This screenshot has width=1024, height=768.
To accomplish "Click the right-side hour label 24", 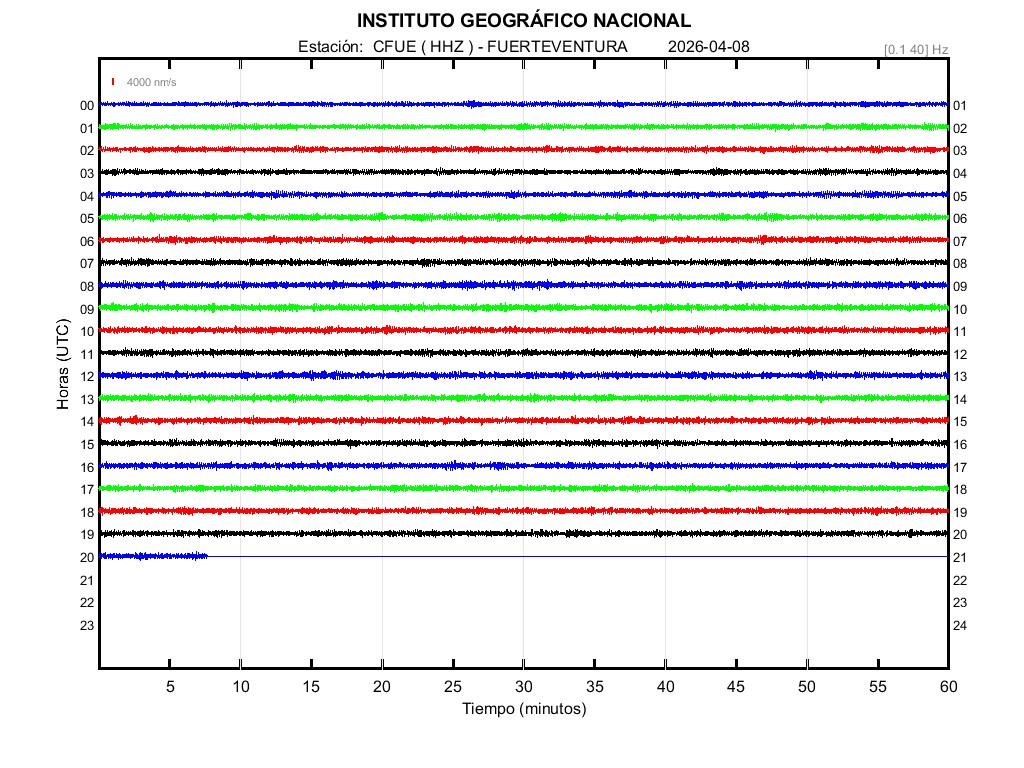I will [x=959, y=626].
